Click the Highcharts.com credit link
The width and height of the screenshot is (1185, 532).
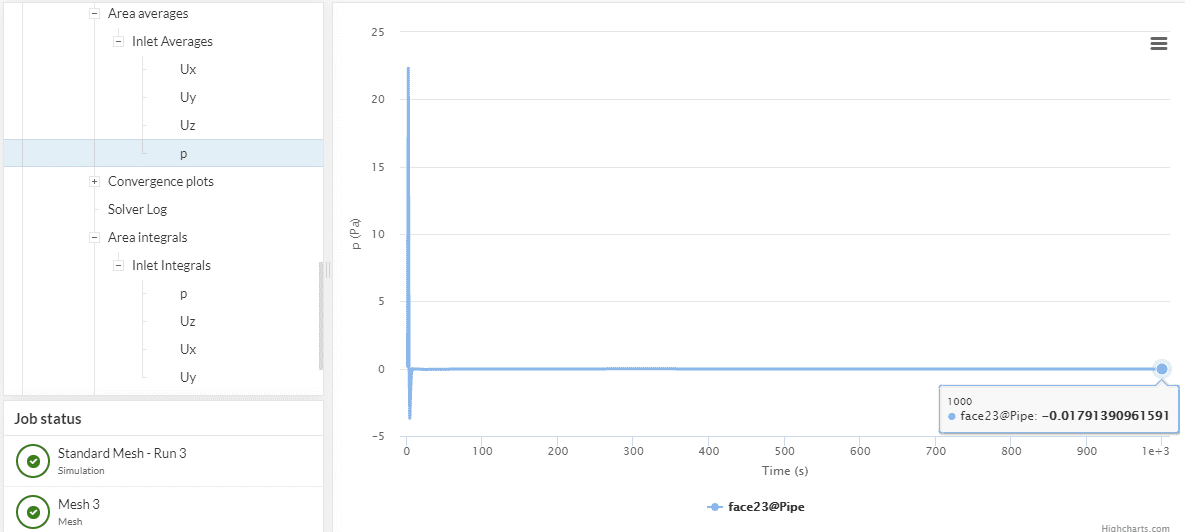[x=1135, y=528]
